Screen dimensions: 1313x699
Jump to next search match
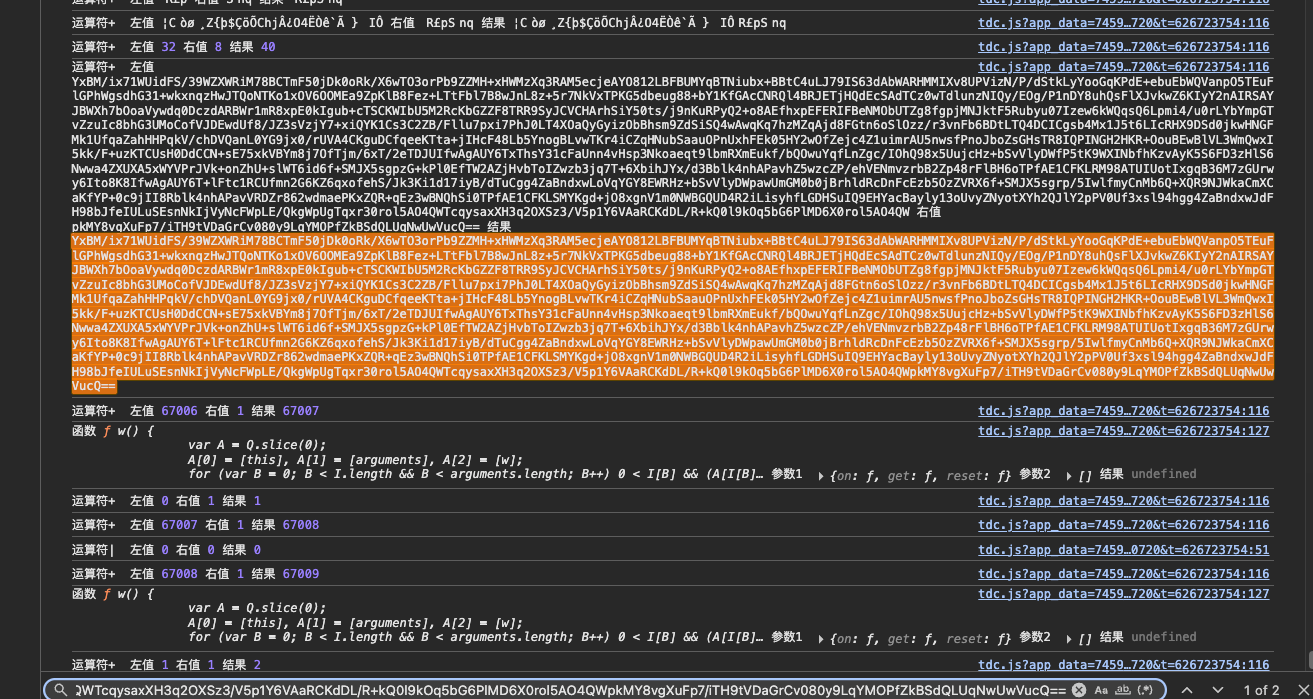click(1217, 690)
